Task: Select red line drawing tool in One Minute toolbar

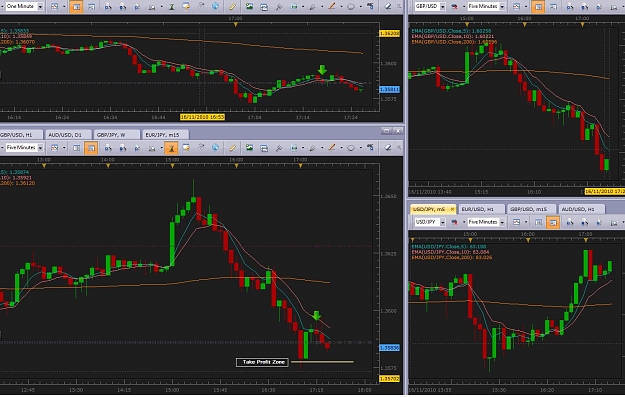Action: (x=332, y=6)
